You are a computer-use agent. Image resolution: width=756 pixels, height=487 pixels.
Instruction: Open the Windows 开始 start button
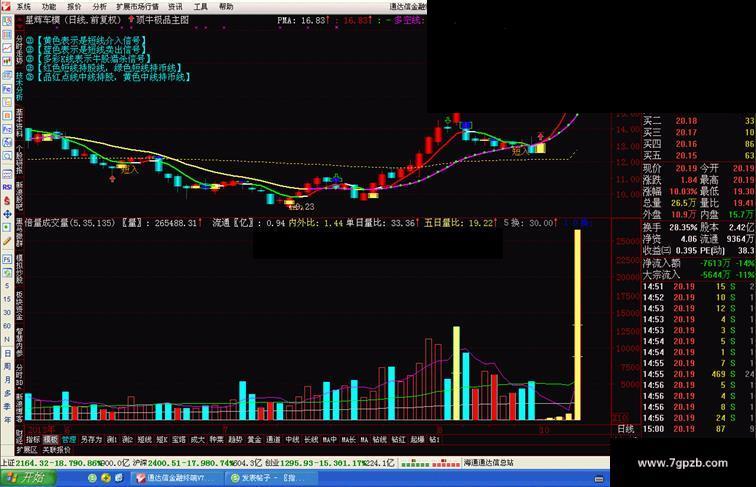28,478
